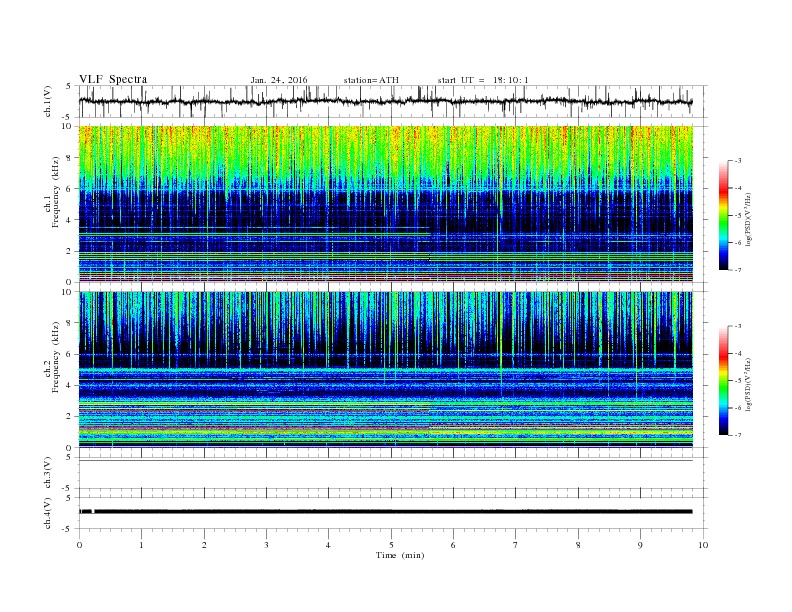The width and height of the screenshot is (792, 612).
Task: Click the "ch.4(V)" axis label
Action: [x=48, y=513]
